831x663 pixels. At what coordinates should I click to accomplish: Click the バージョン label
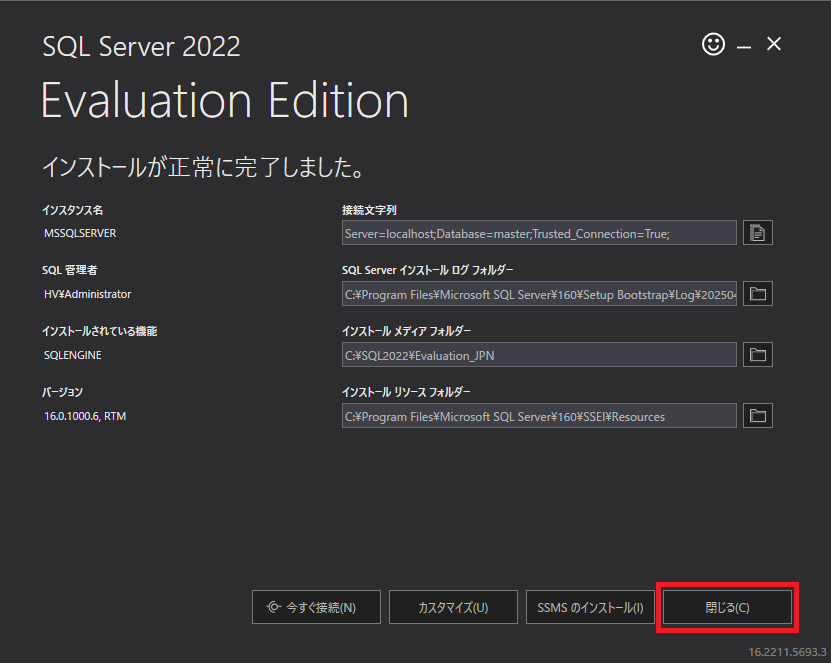(x=63, y=392)
